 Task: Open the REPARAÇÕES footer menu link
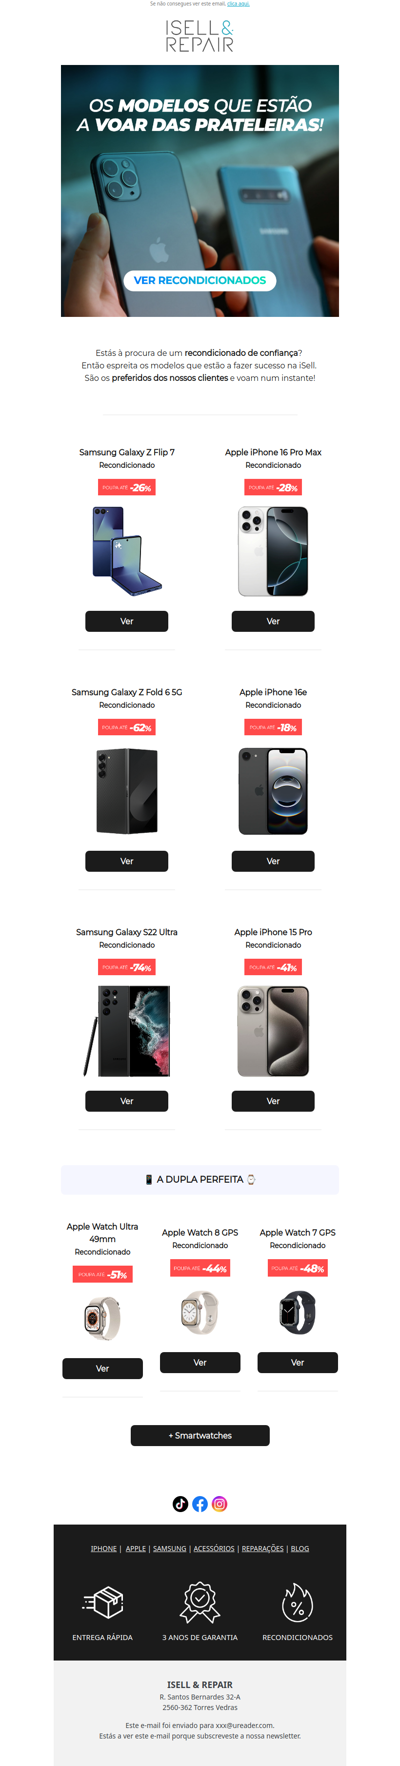[x=263, y=1548]
